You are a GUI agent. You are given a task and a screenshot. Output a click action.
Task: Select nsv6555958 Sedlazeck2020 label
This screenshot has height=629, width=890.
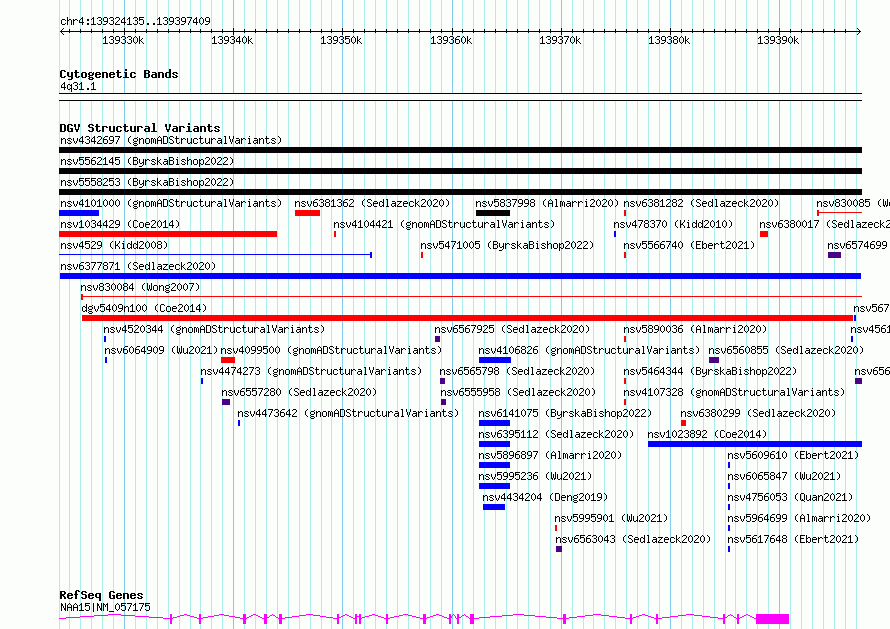(x=518, y=392)
